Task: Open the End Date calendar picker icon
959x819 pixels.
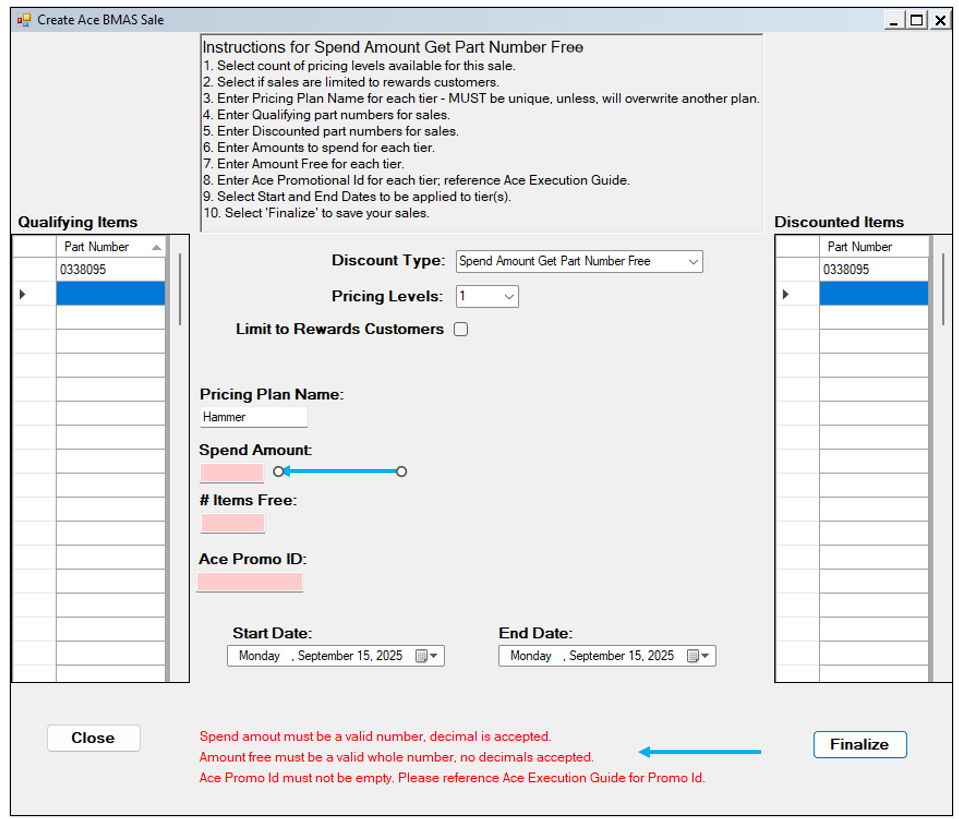Action: [x=697, y=656]
